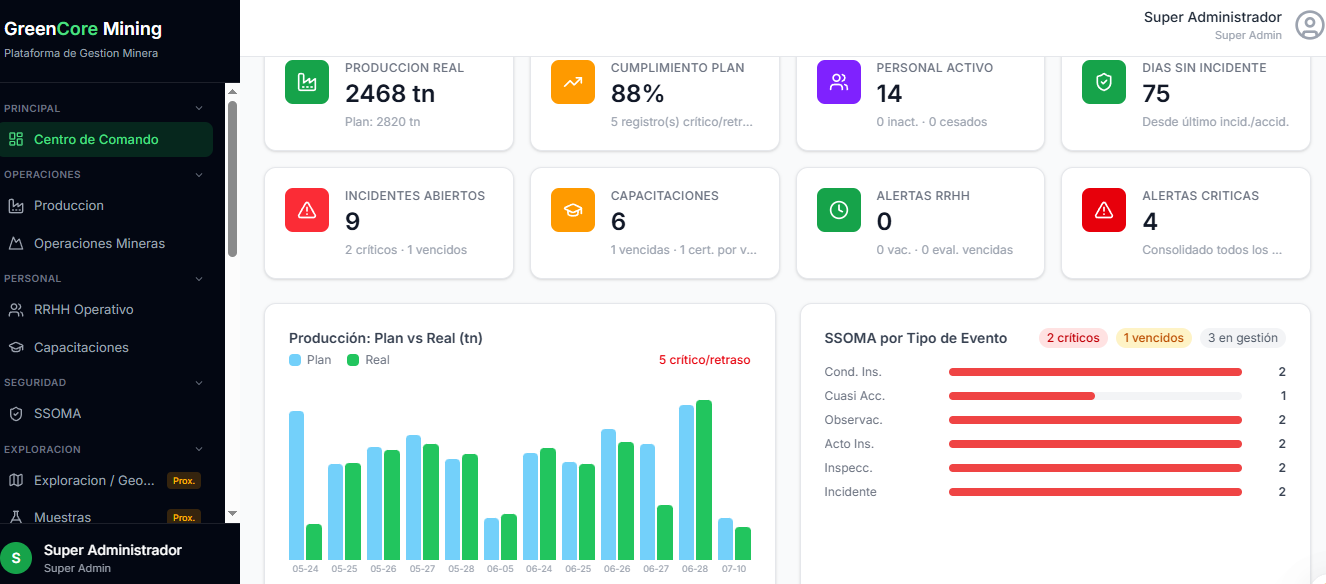
Task: Toggle the Real legend in production chart
Action: (368, 360)
